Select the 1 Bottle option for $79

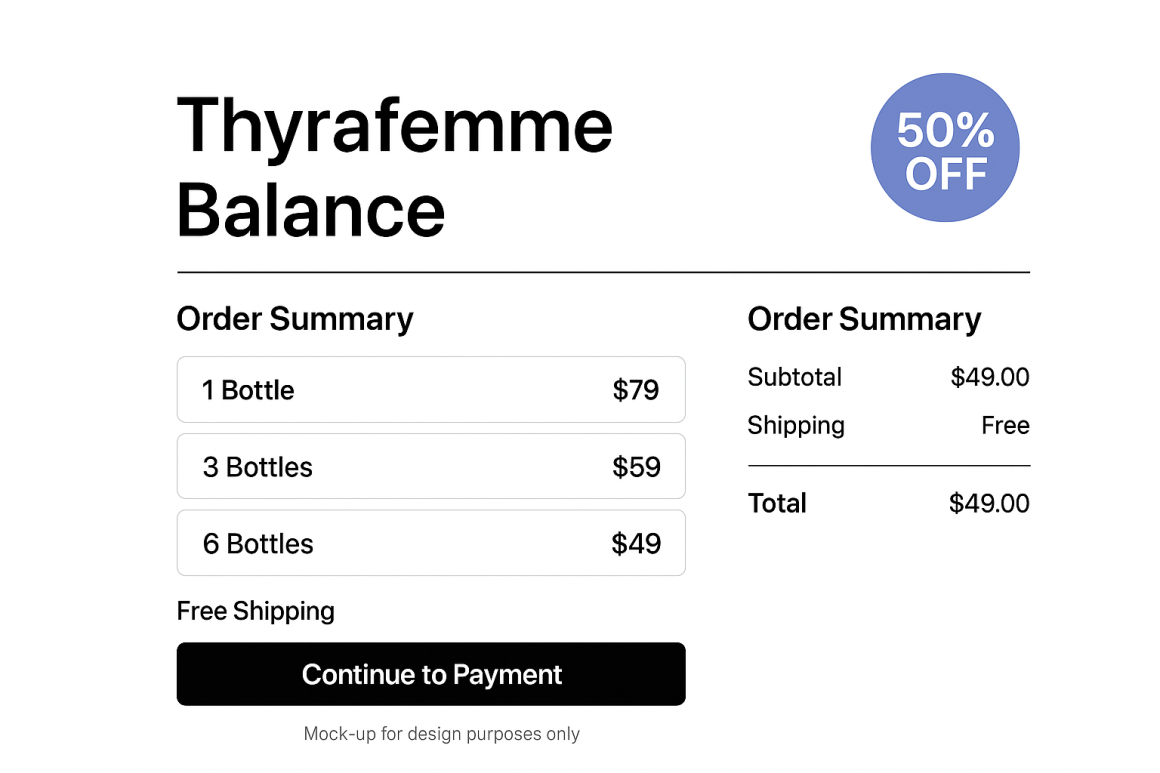(x=431, y=390)
